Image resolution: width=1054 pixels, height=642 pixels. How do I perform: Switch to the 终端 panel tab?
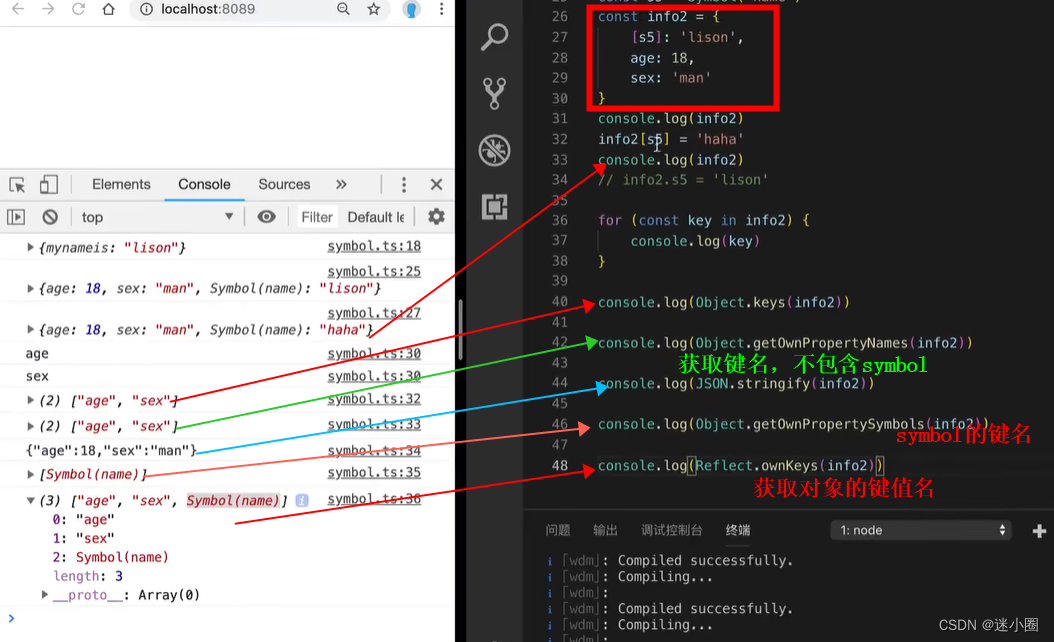coord(738,530)
